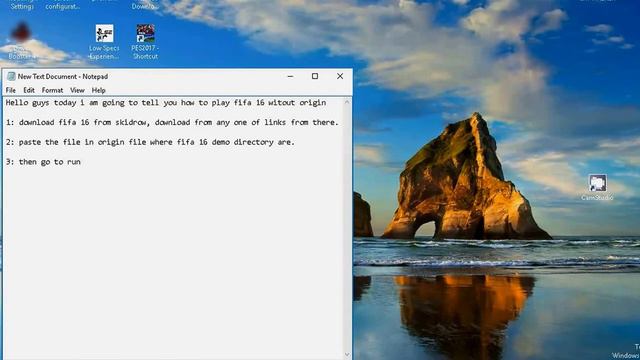Close the Notepad window
Image resolution: width=640 pixels, height=360 pixels.
[340, 76]
